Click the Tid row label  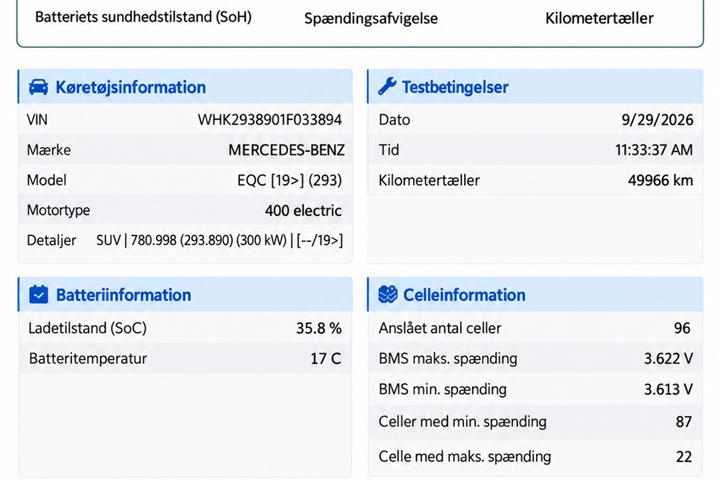pos(389,150)
